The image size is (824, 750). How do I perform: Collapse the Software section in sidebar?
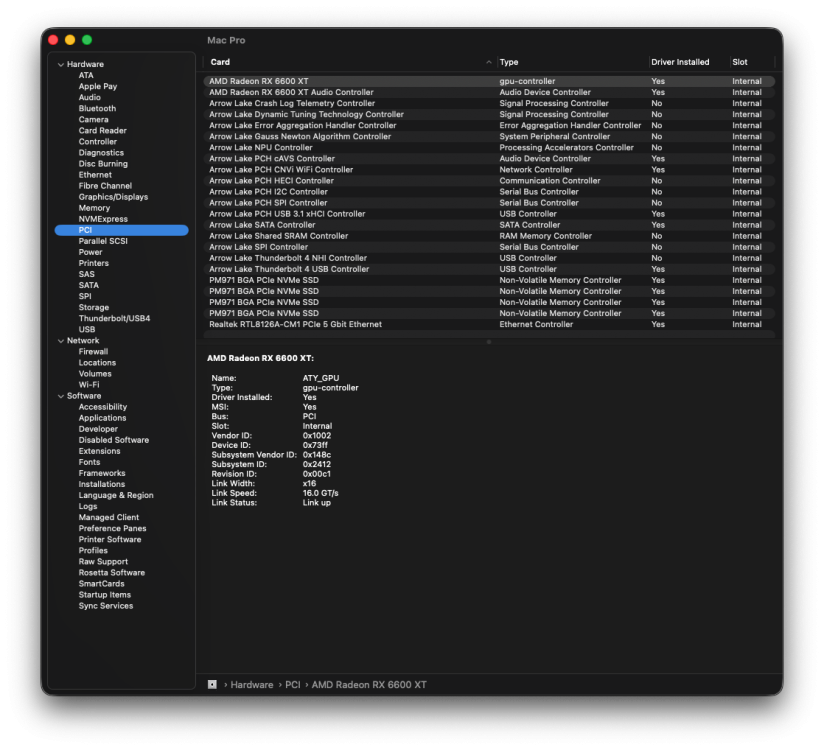point(60,396)
